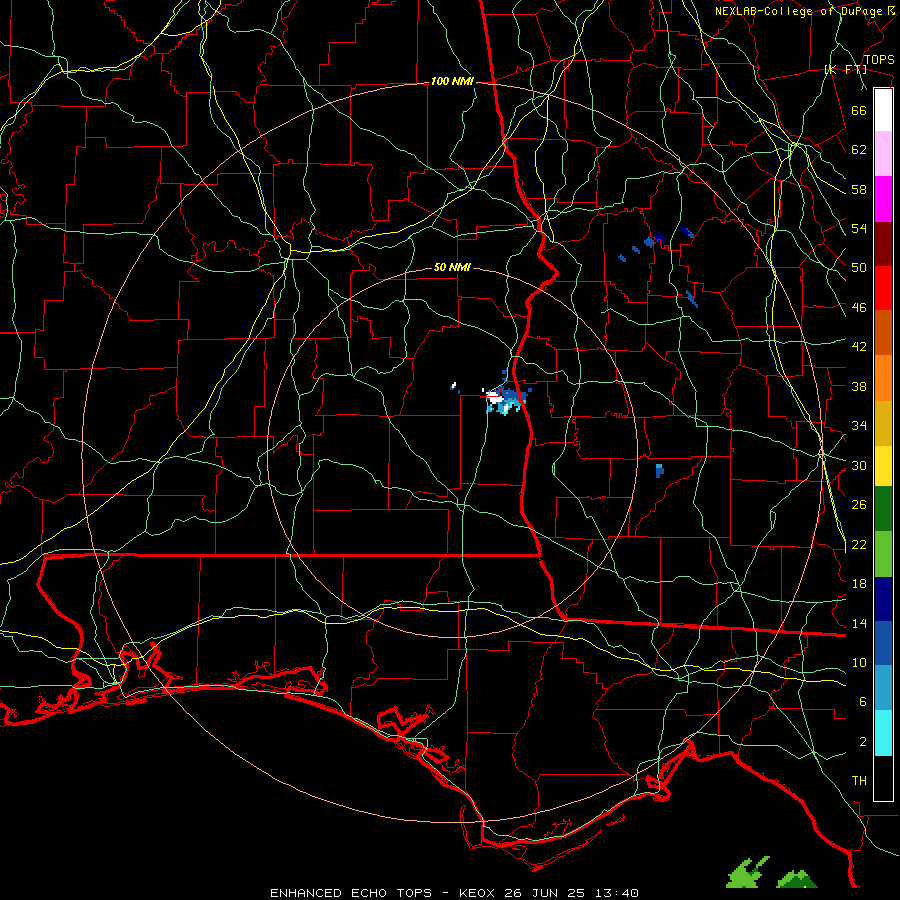This screenshot has height=900, width=900.
Task: Click the legend value "50"
Action: (859, 267)
